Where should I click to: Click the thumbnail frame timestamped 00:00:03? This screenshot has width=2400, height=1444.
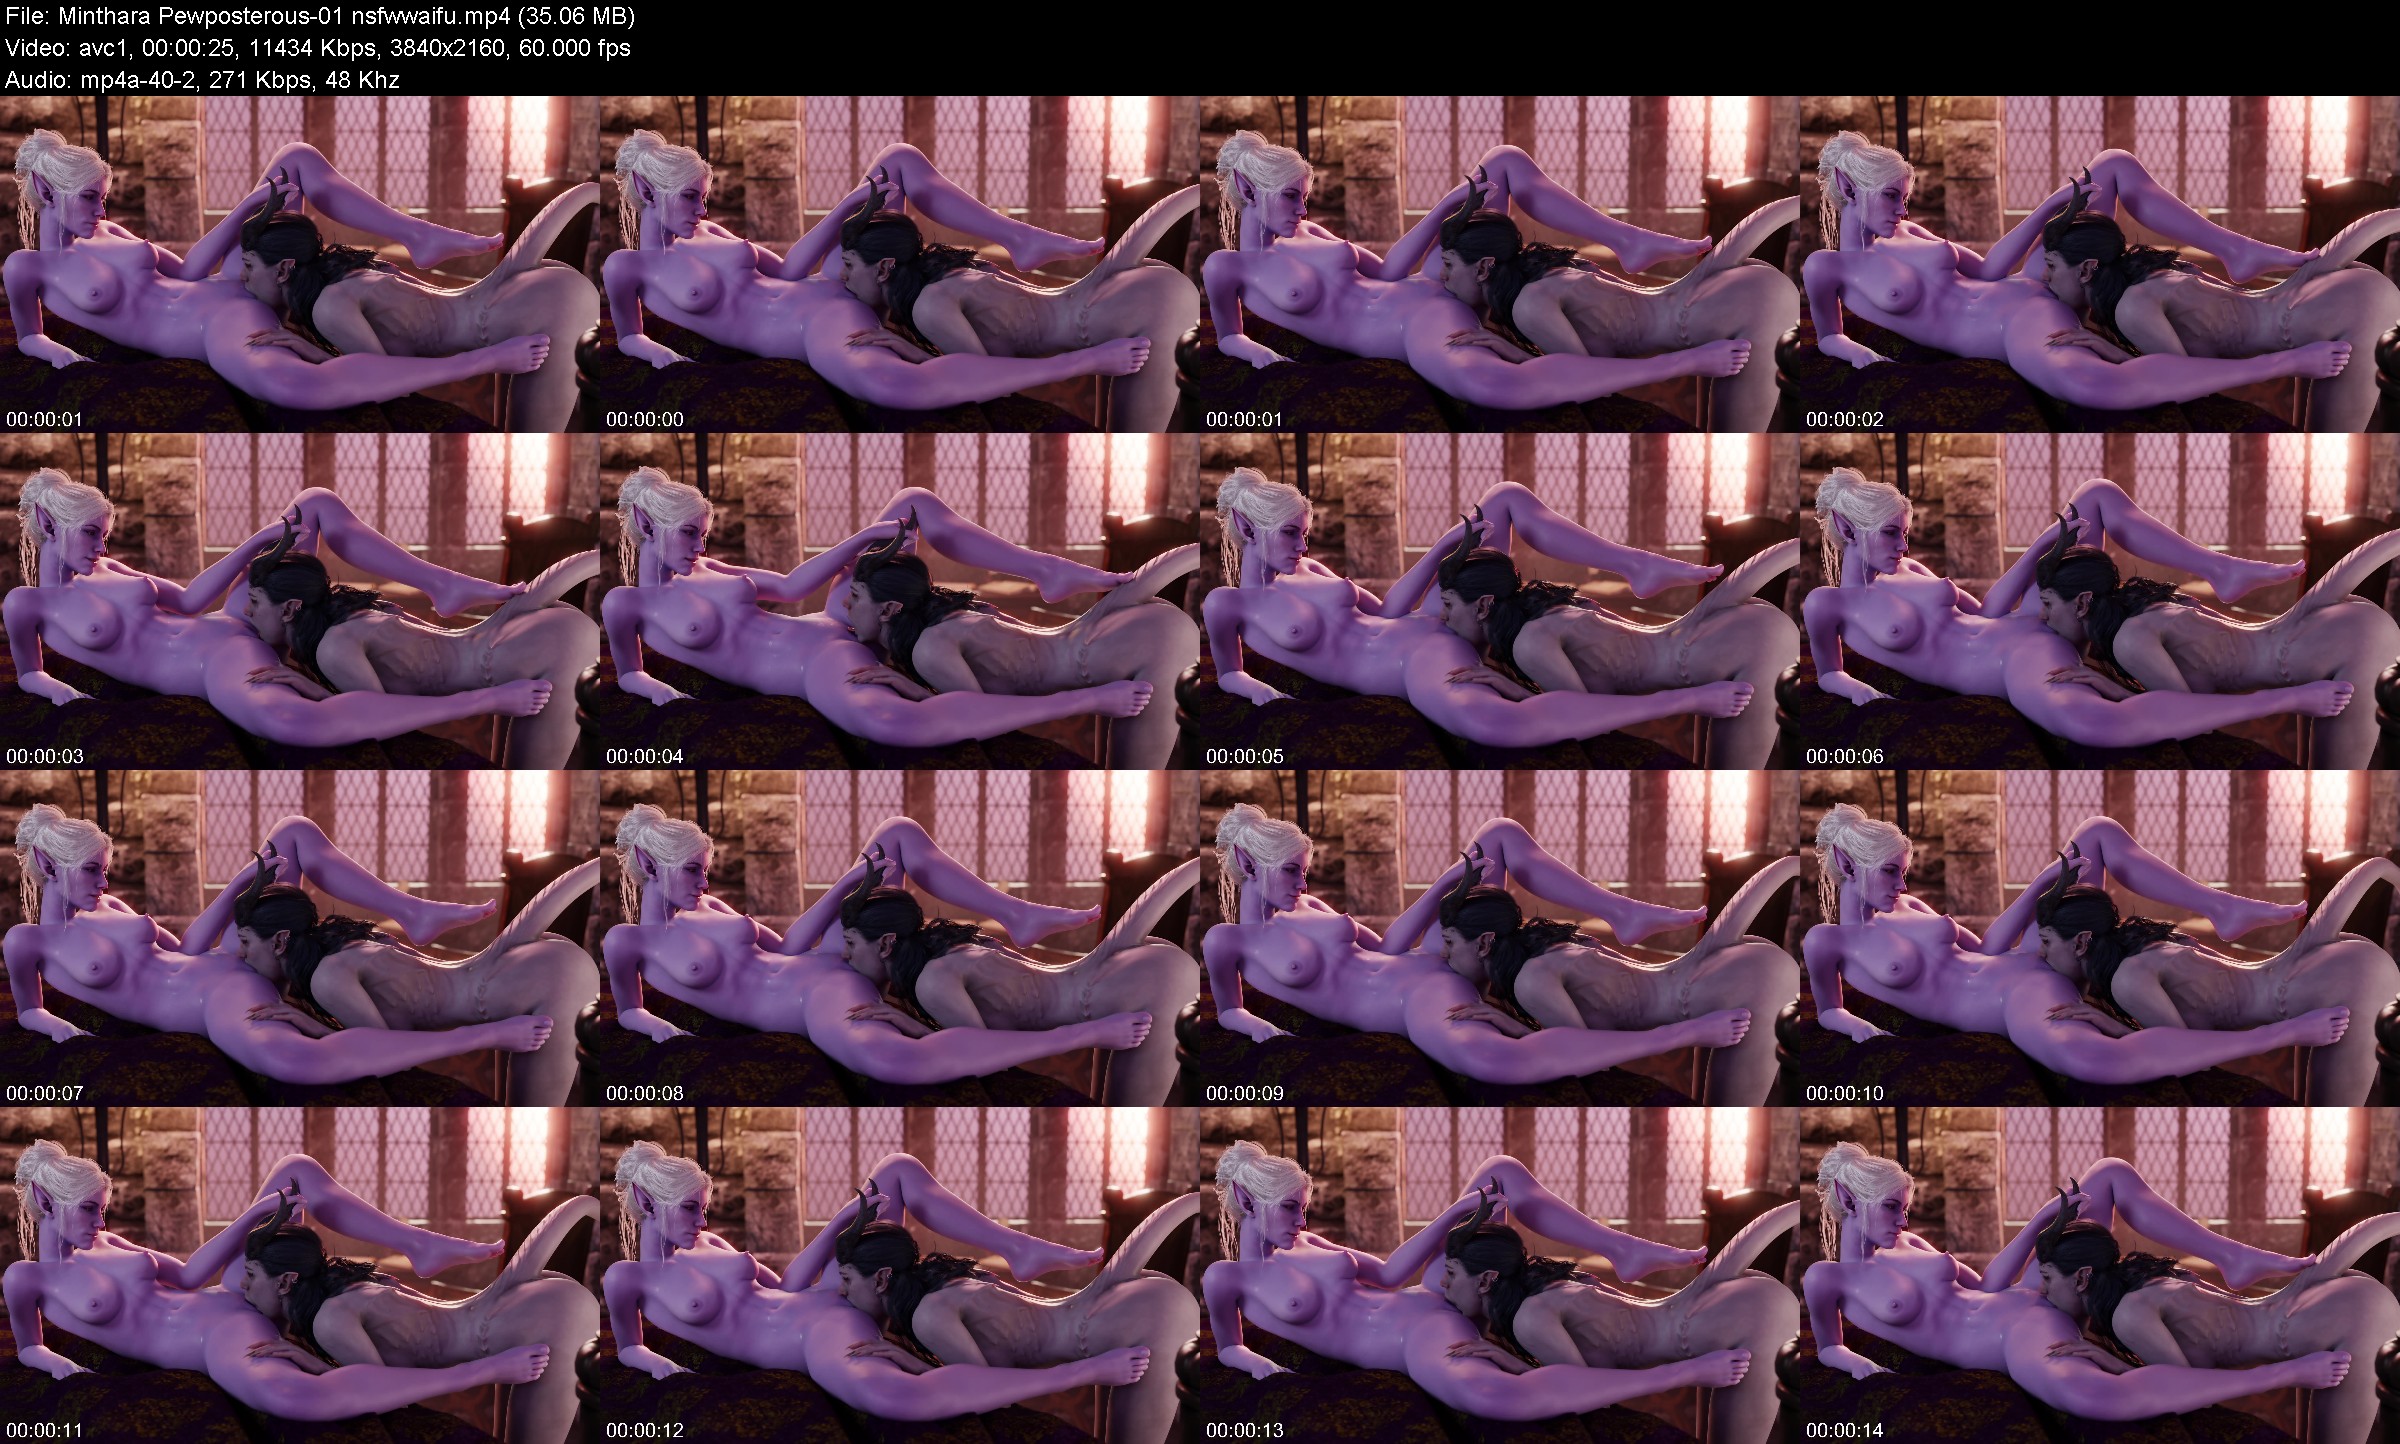click(x=300, y=601)
